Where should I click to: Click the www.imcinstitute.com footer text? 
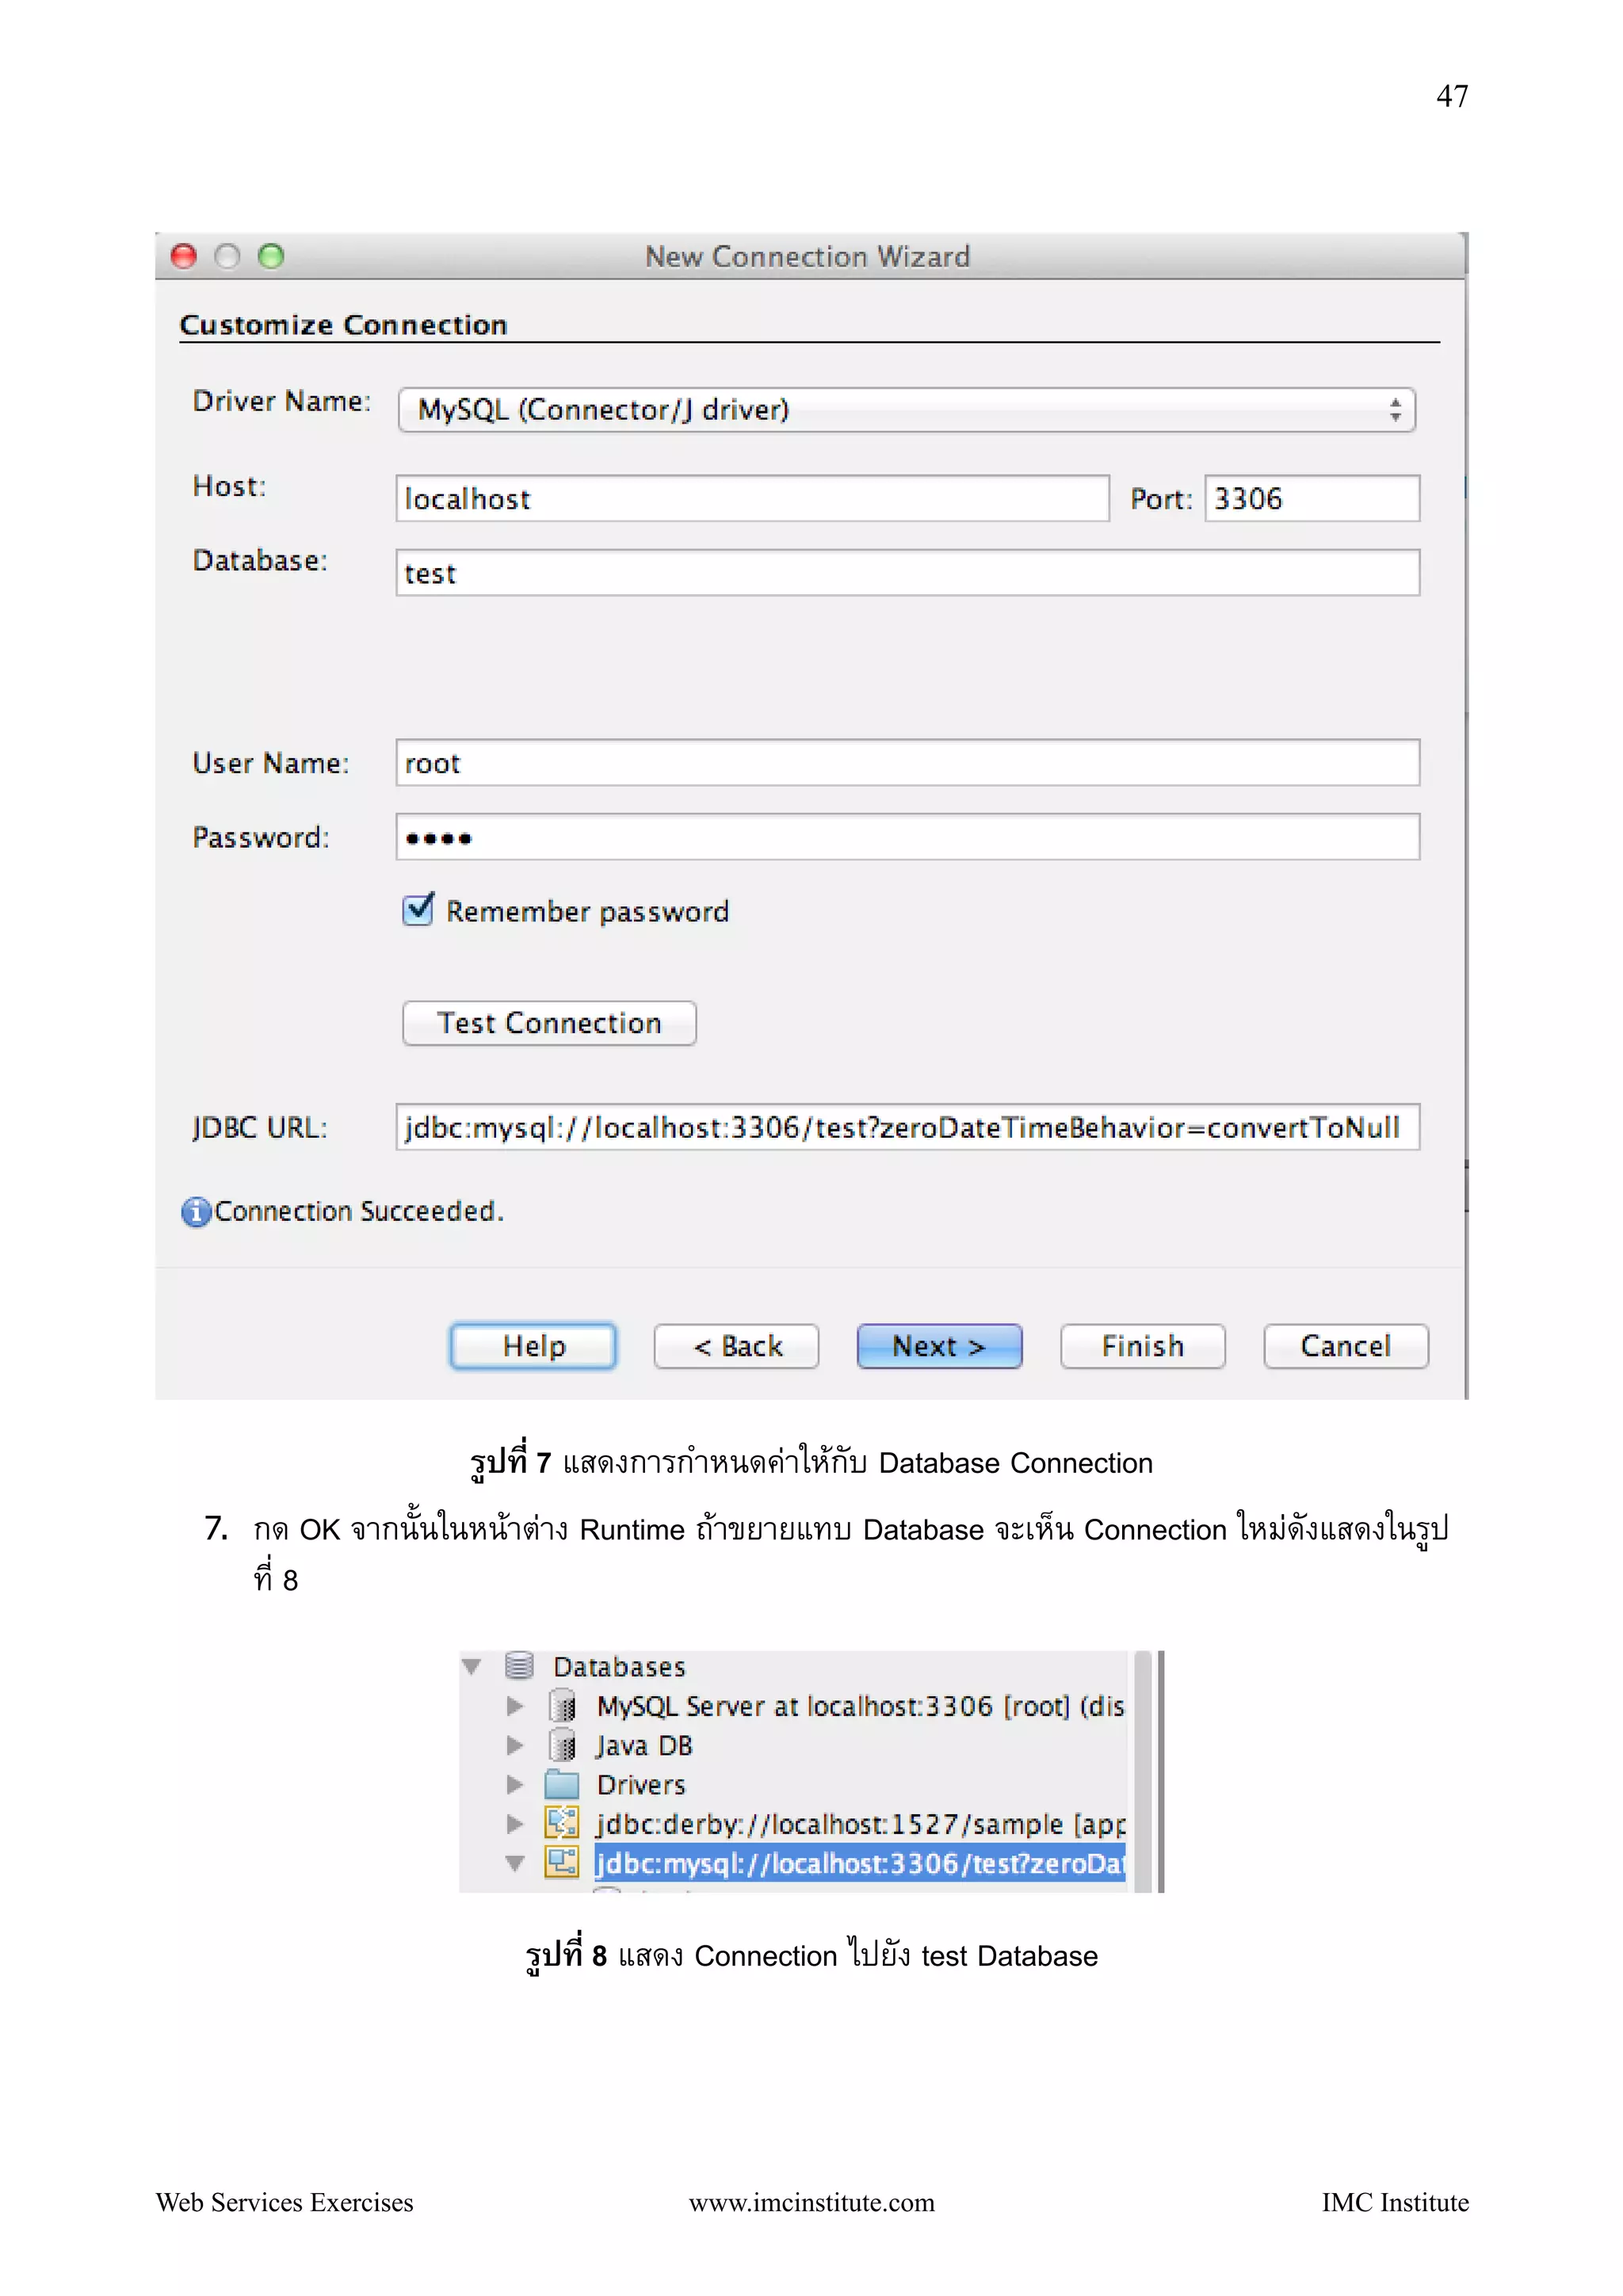coord(812,2203)
